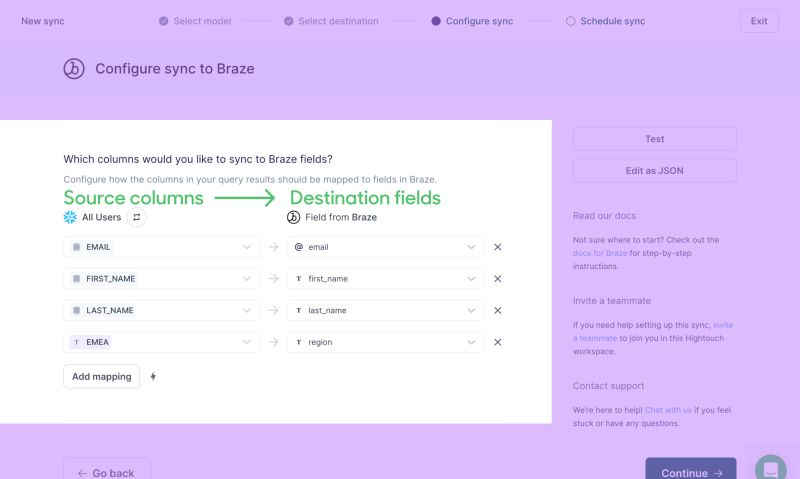
Task: Click the Field from Braze label
Action: coord(341,217)
